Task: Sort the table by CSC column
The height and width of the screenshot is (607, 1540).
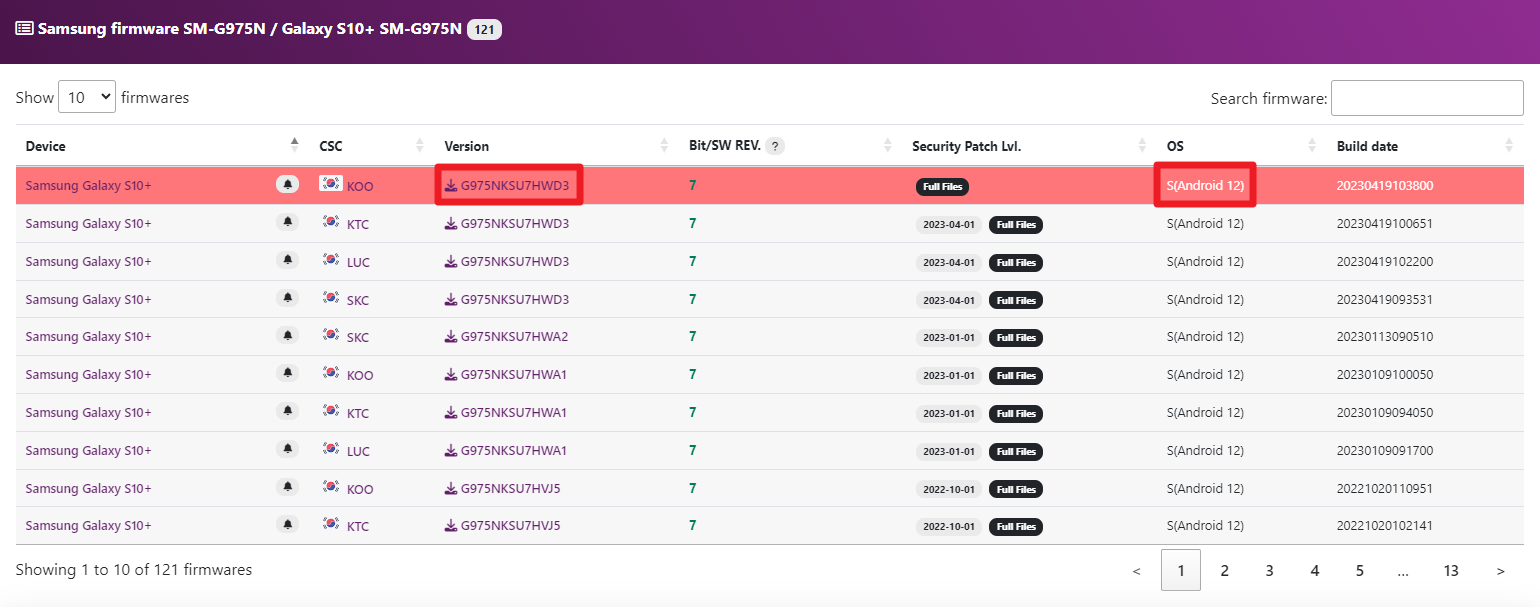Action: pos(372,146)
